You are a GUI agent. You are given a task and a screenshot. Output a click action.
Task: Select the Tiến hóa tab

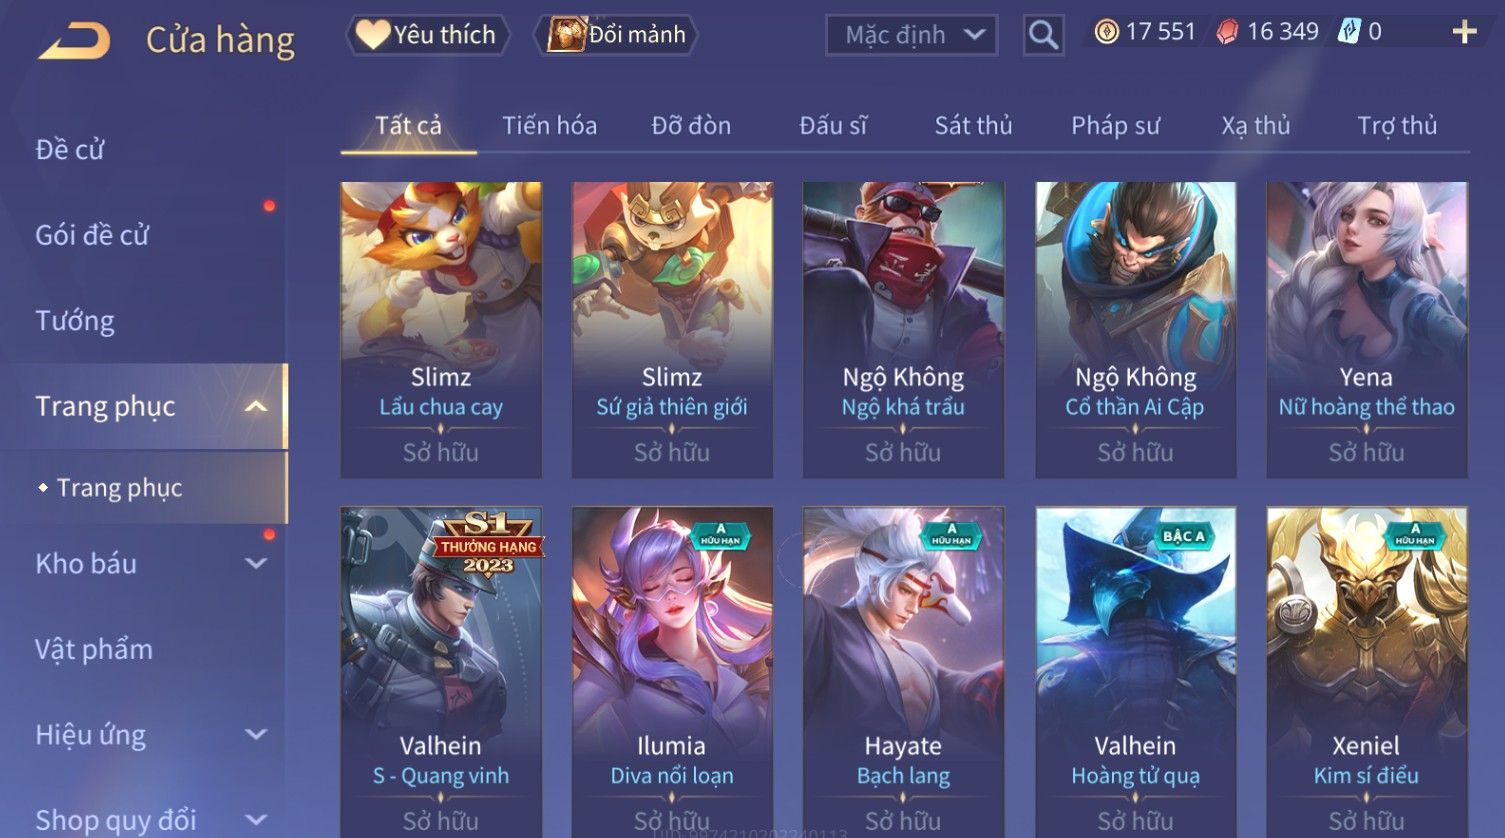tap(549, 126)
